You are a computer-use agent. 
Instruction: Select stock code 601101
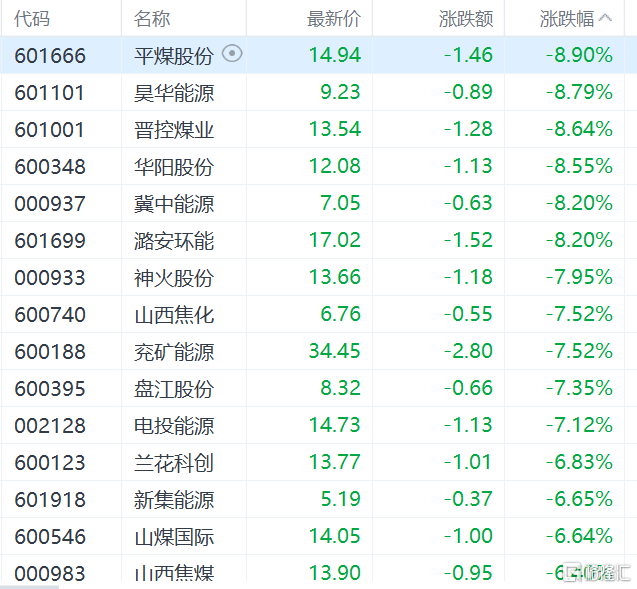click(x=49, y=93)
